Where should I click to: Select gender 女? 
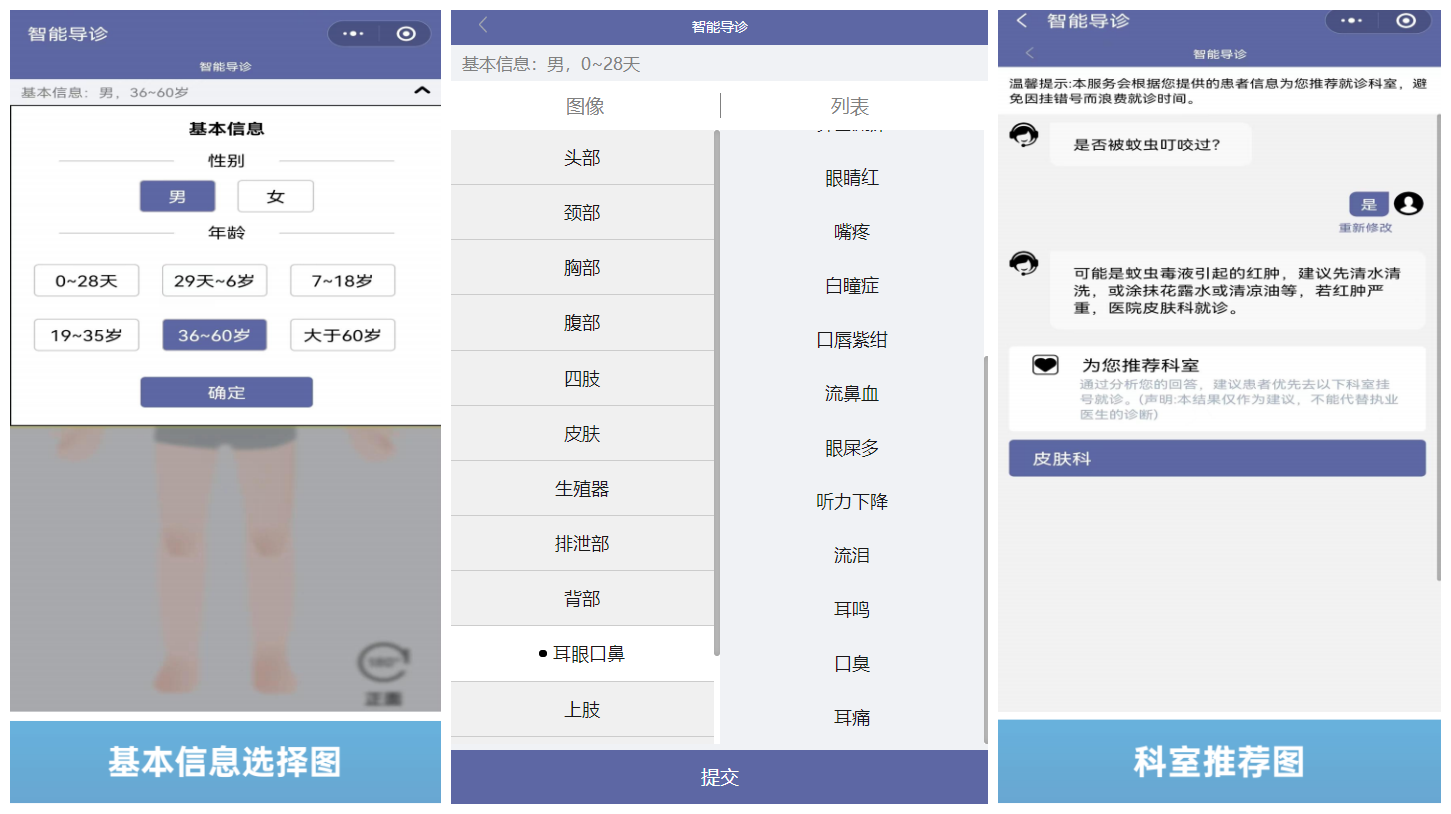pos(275,196)
